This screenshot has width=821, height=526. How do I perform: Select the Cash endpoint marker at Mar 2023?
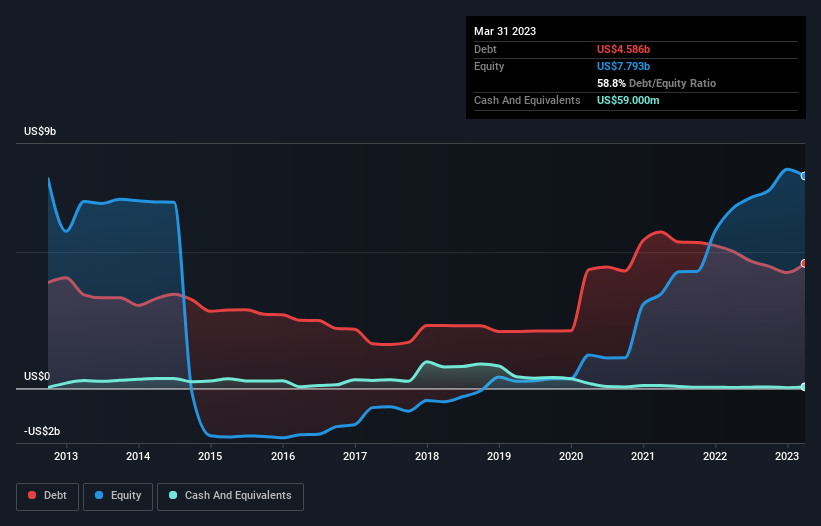coord(804,387)
